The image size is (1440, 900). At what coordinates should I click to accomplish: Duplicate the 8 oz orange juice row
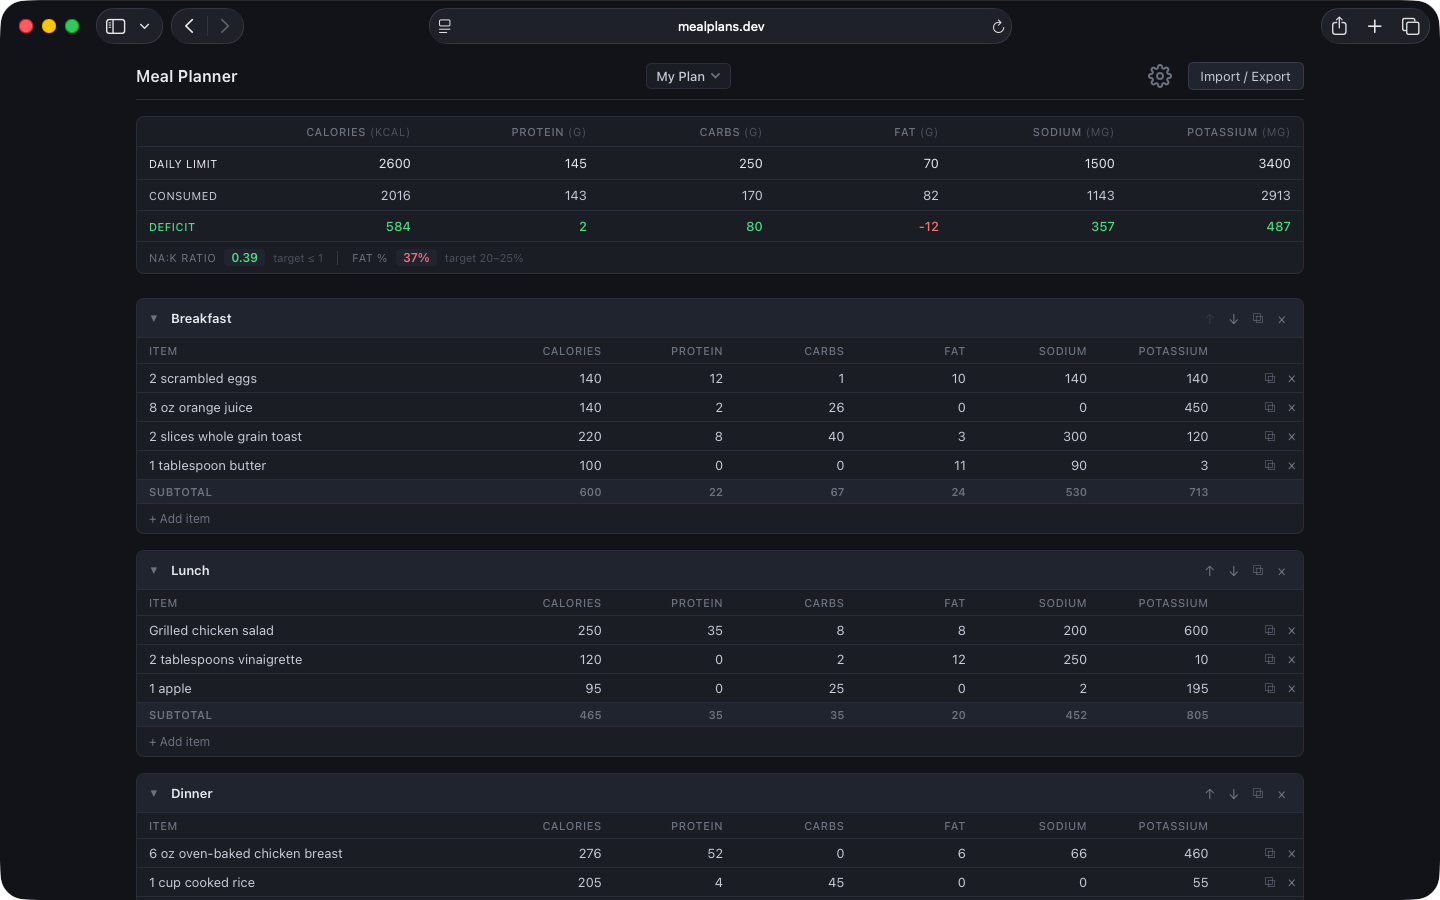1269,408
